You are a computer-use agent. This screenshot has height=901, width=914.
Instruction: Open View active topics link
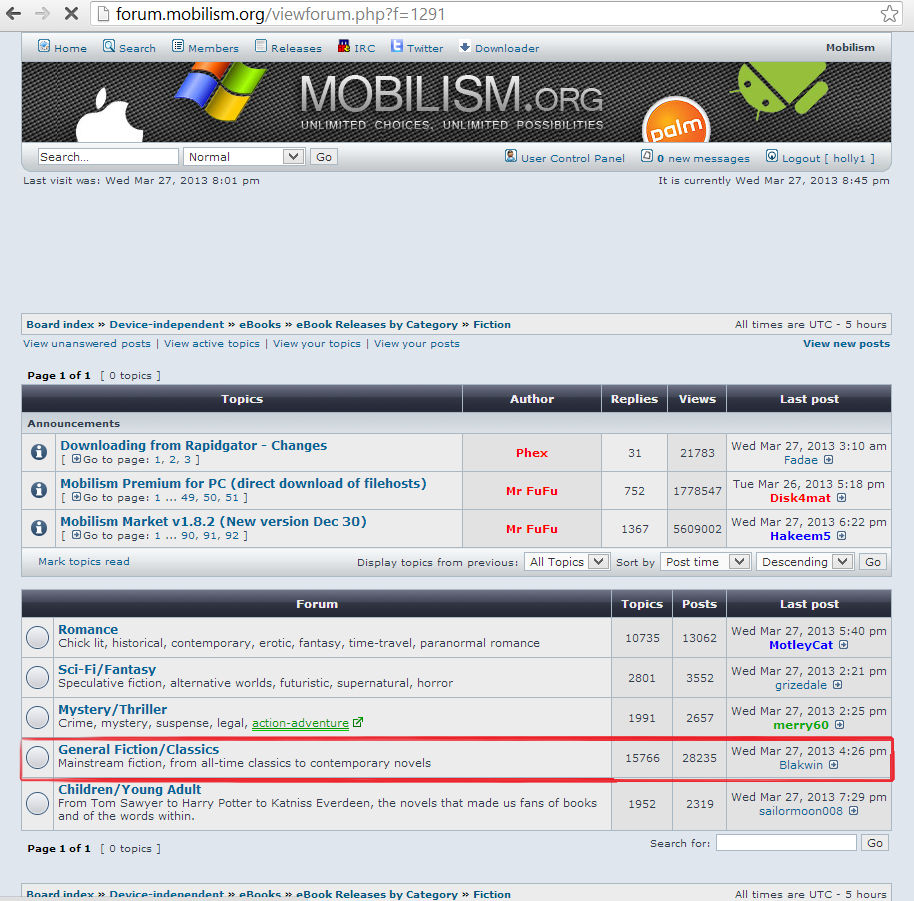212,344
